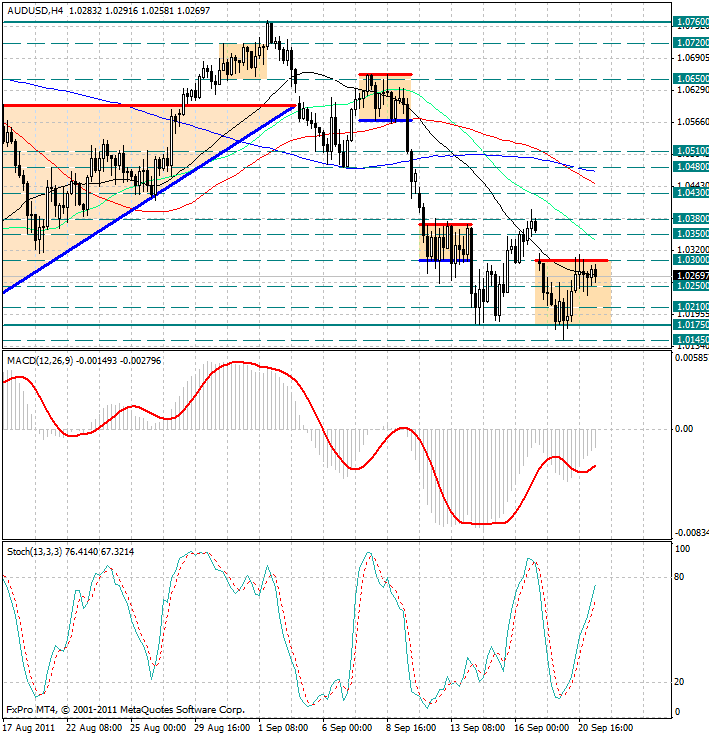Click the 1.0650 price level label
The width and height of the screenshot is (709, 735).
[x=691, y=79]
